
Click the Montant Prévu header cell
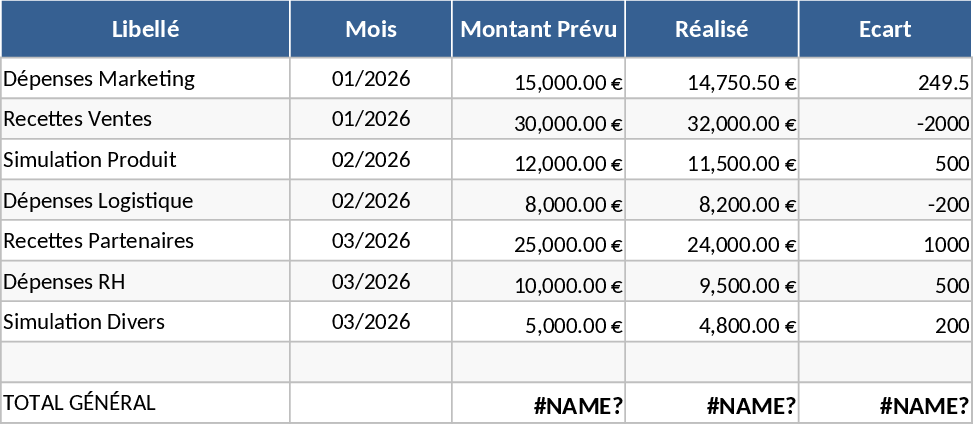[539, 29]
